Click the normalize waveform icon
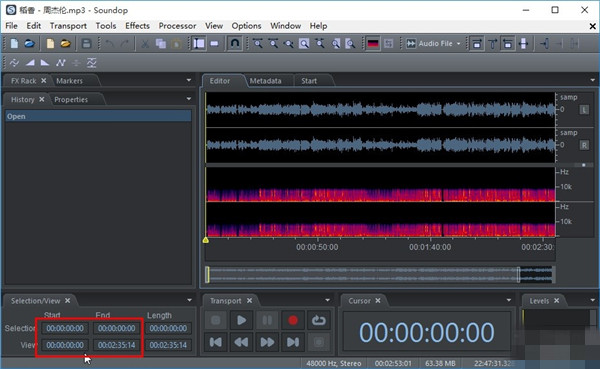 point(91,62)
